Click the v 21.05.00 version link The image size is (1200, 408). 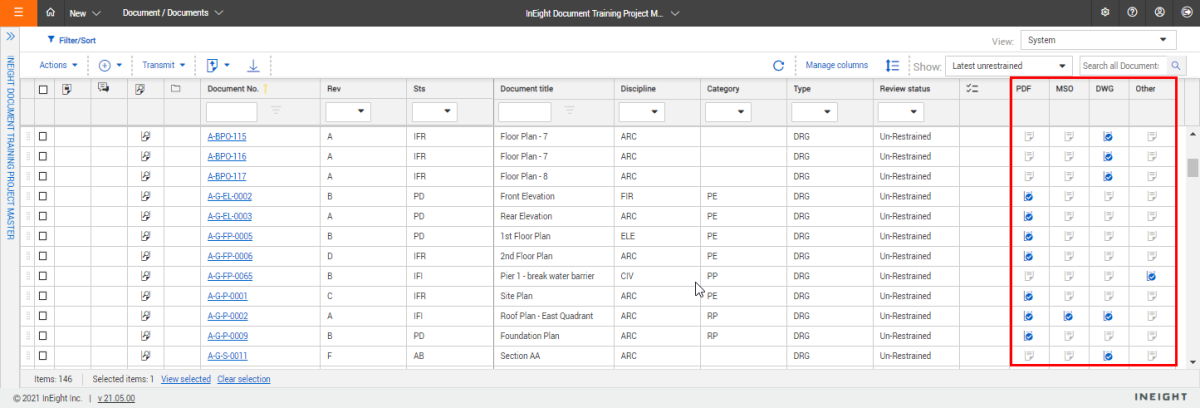coord(117,398)
